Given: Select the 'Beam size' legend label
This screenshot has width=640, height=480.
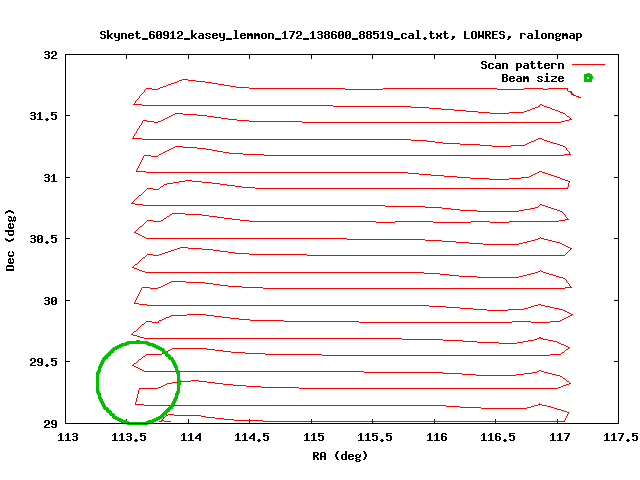Looking at the screenshot, I should click(533, 78).
